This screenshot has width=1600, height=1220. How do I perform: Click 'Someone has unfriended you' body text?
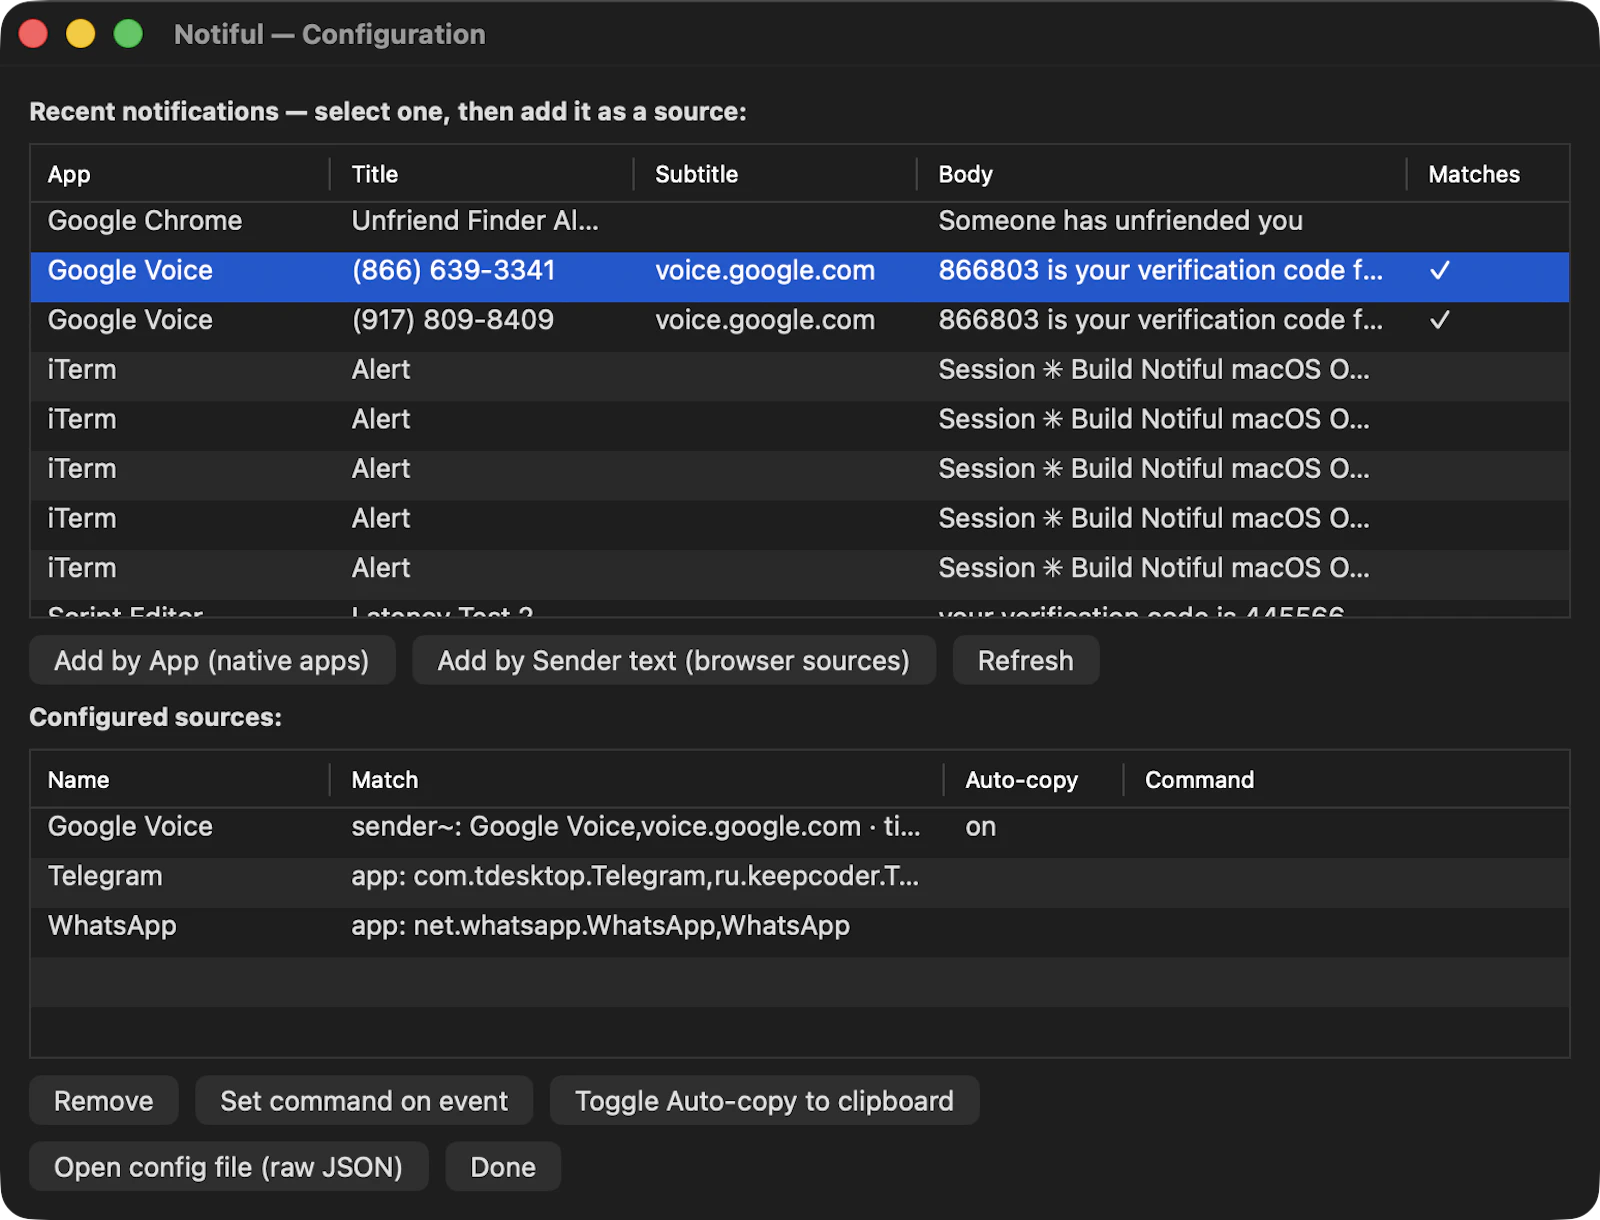(1121, 221)
